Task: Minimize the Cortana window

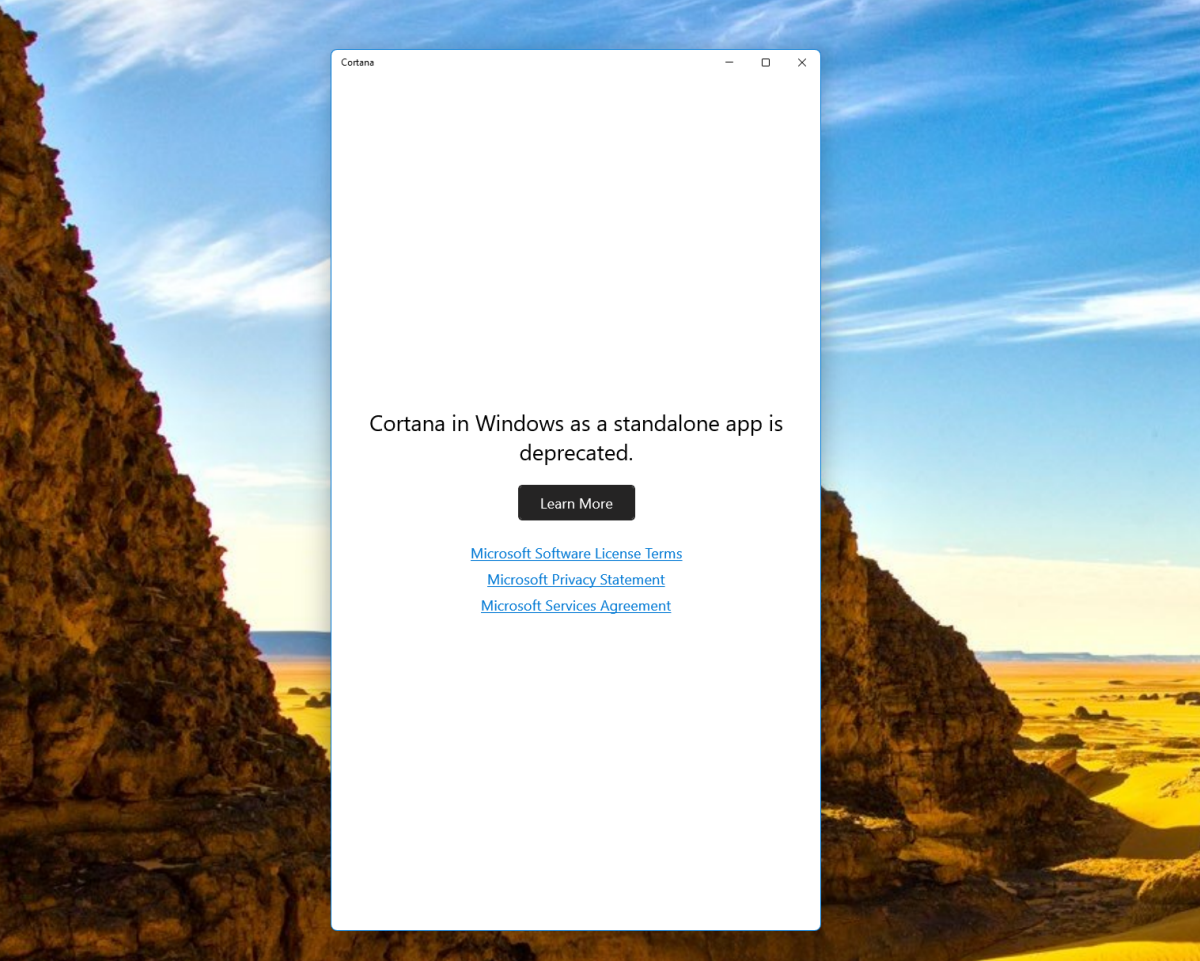Action: (x=729, y=62)
